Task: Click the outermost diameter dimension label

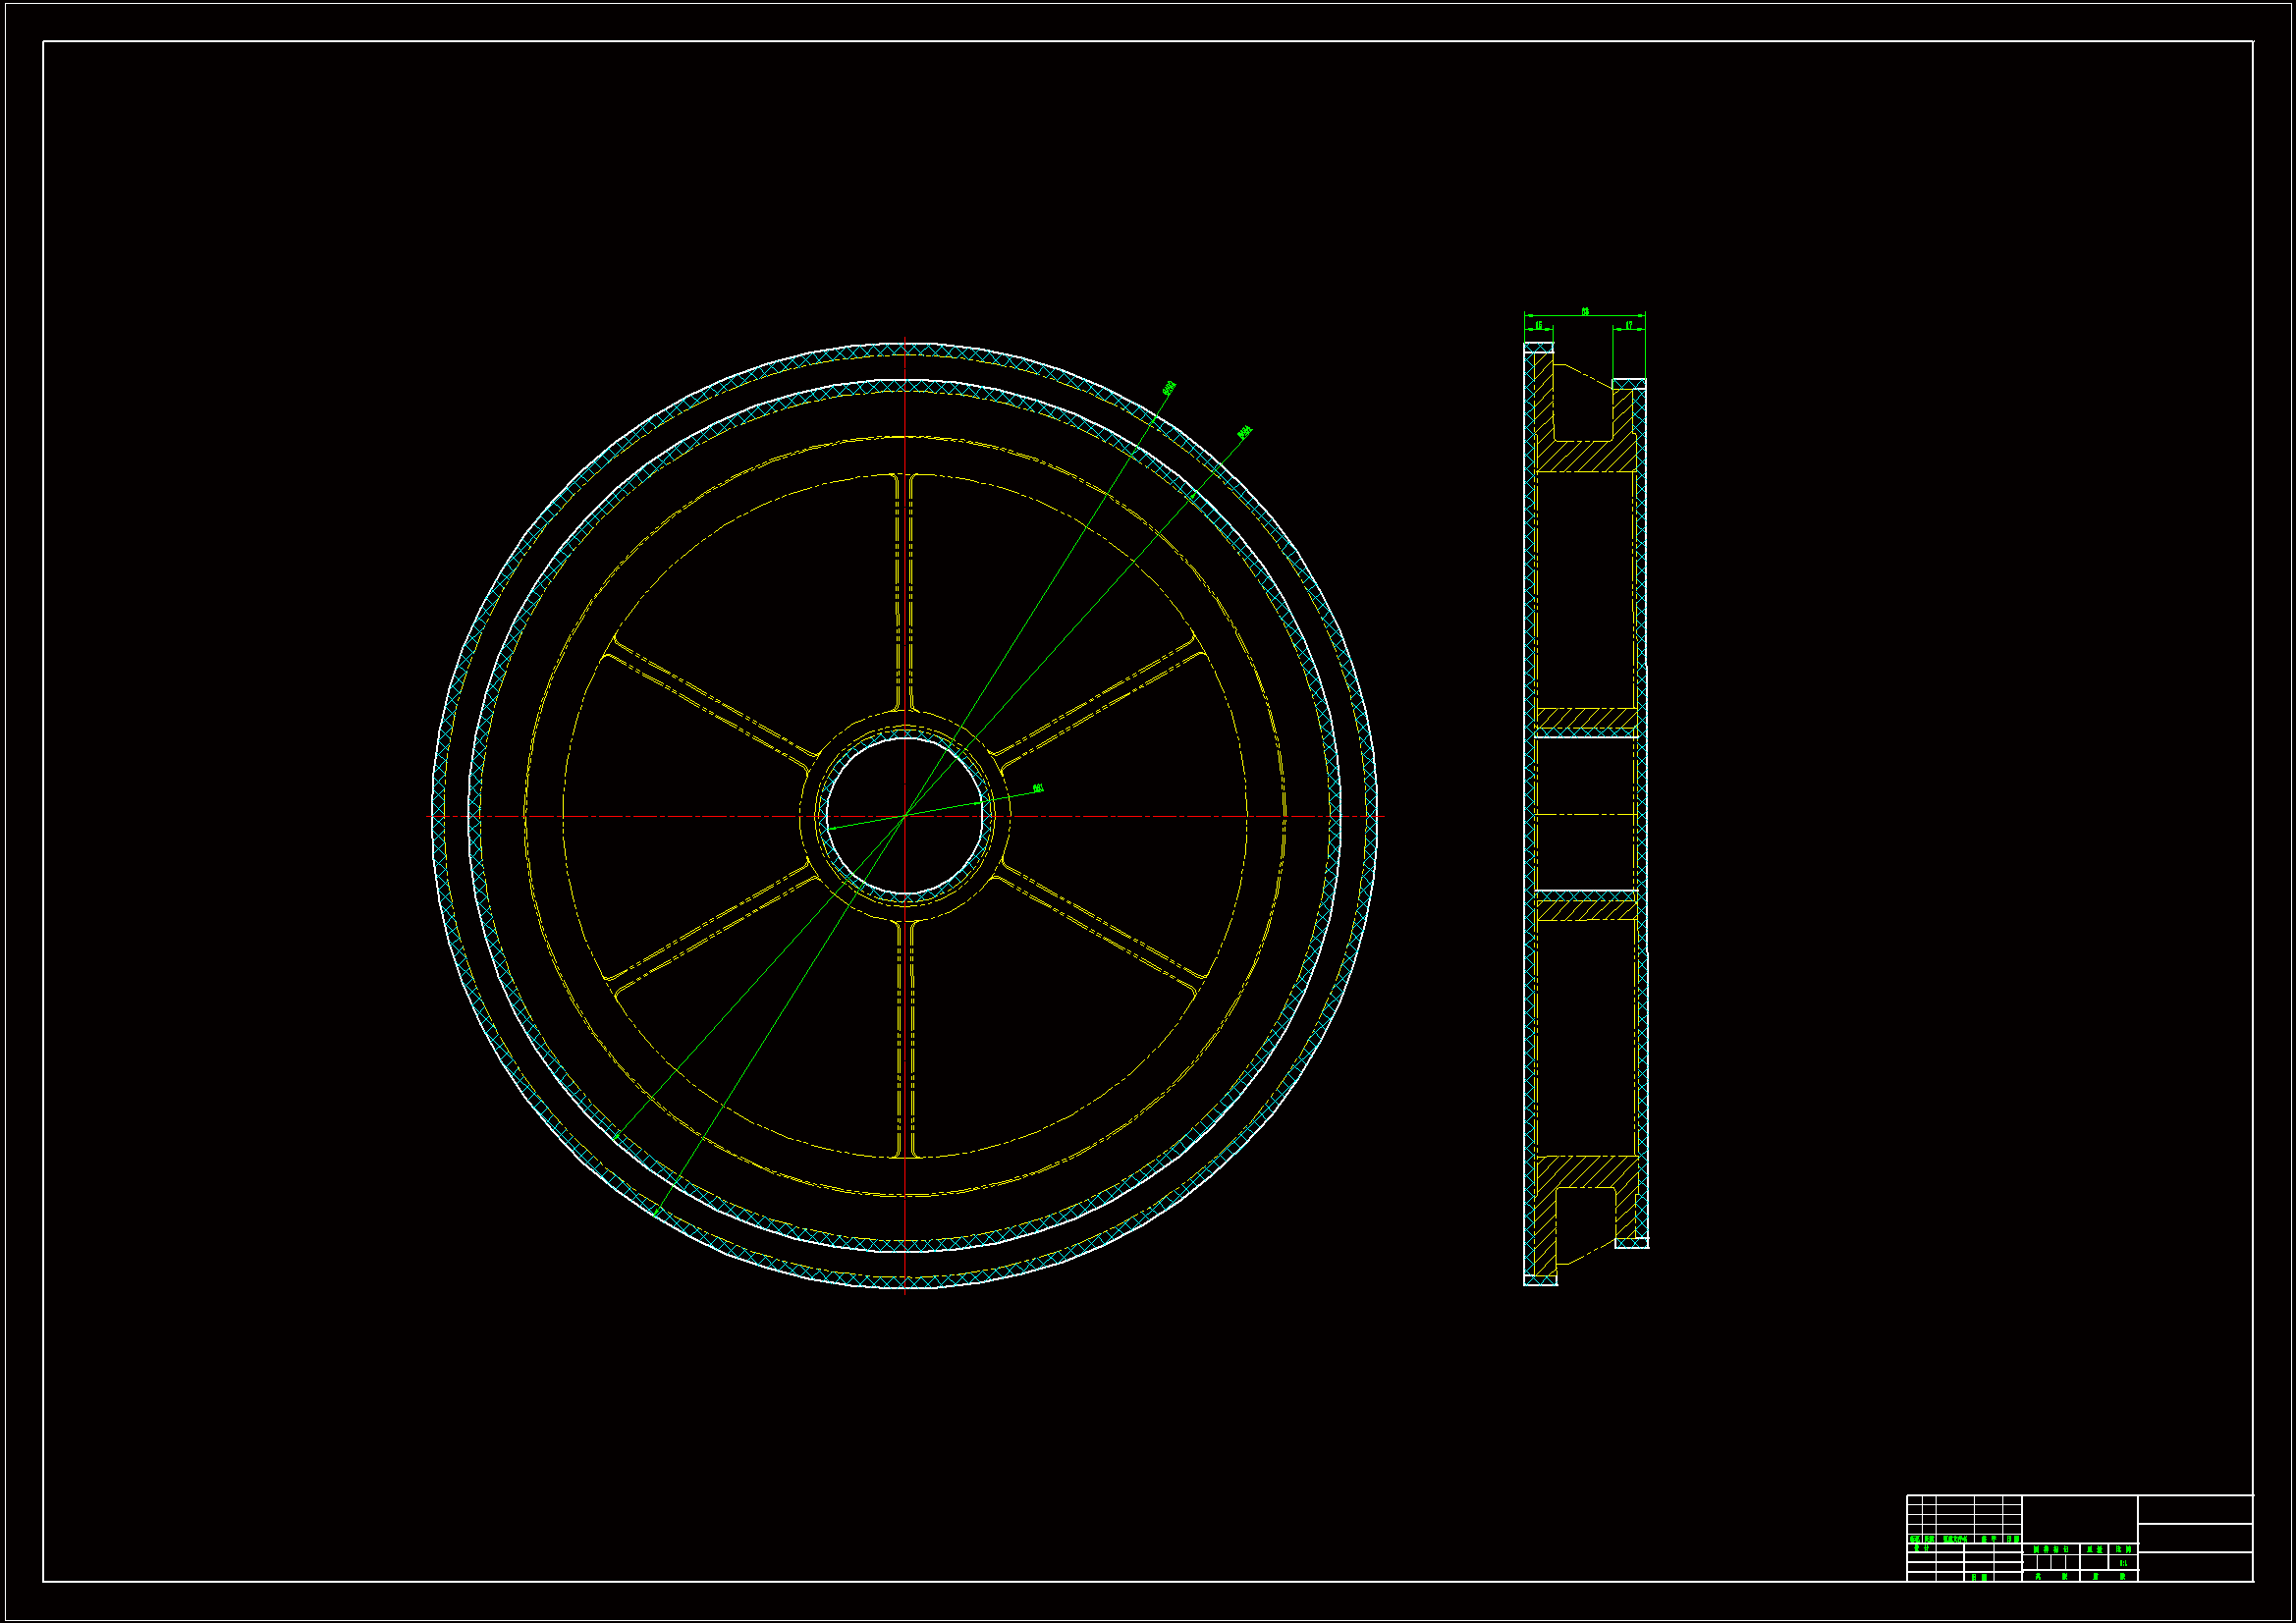Action: (1170, 387)
